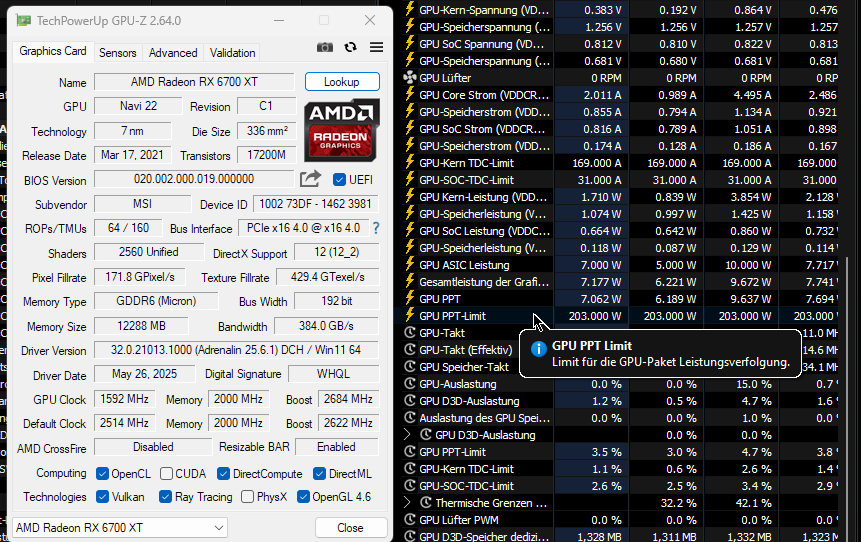Screen dimensions: 861x542
Task: Click the AMD Radeon Graphics logo
Action: pyautogui.click(x=342, y=131)
